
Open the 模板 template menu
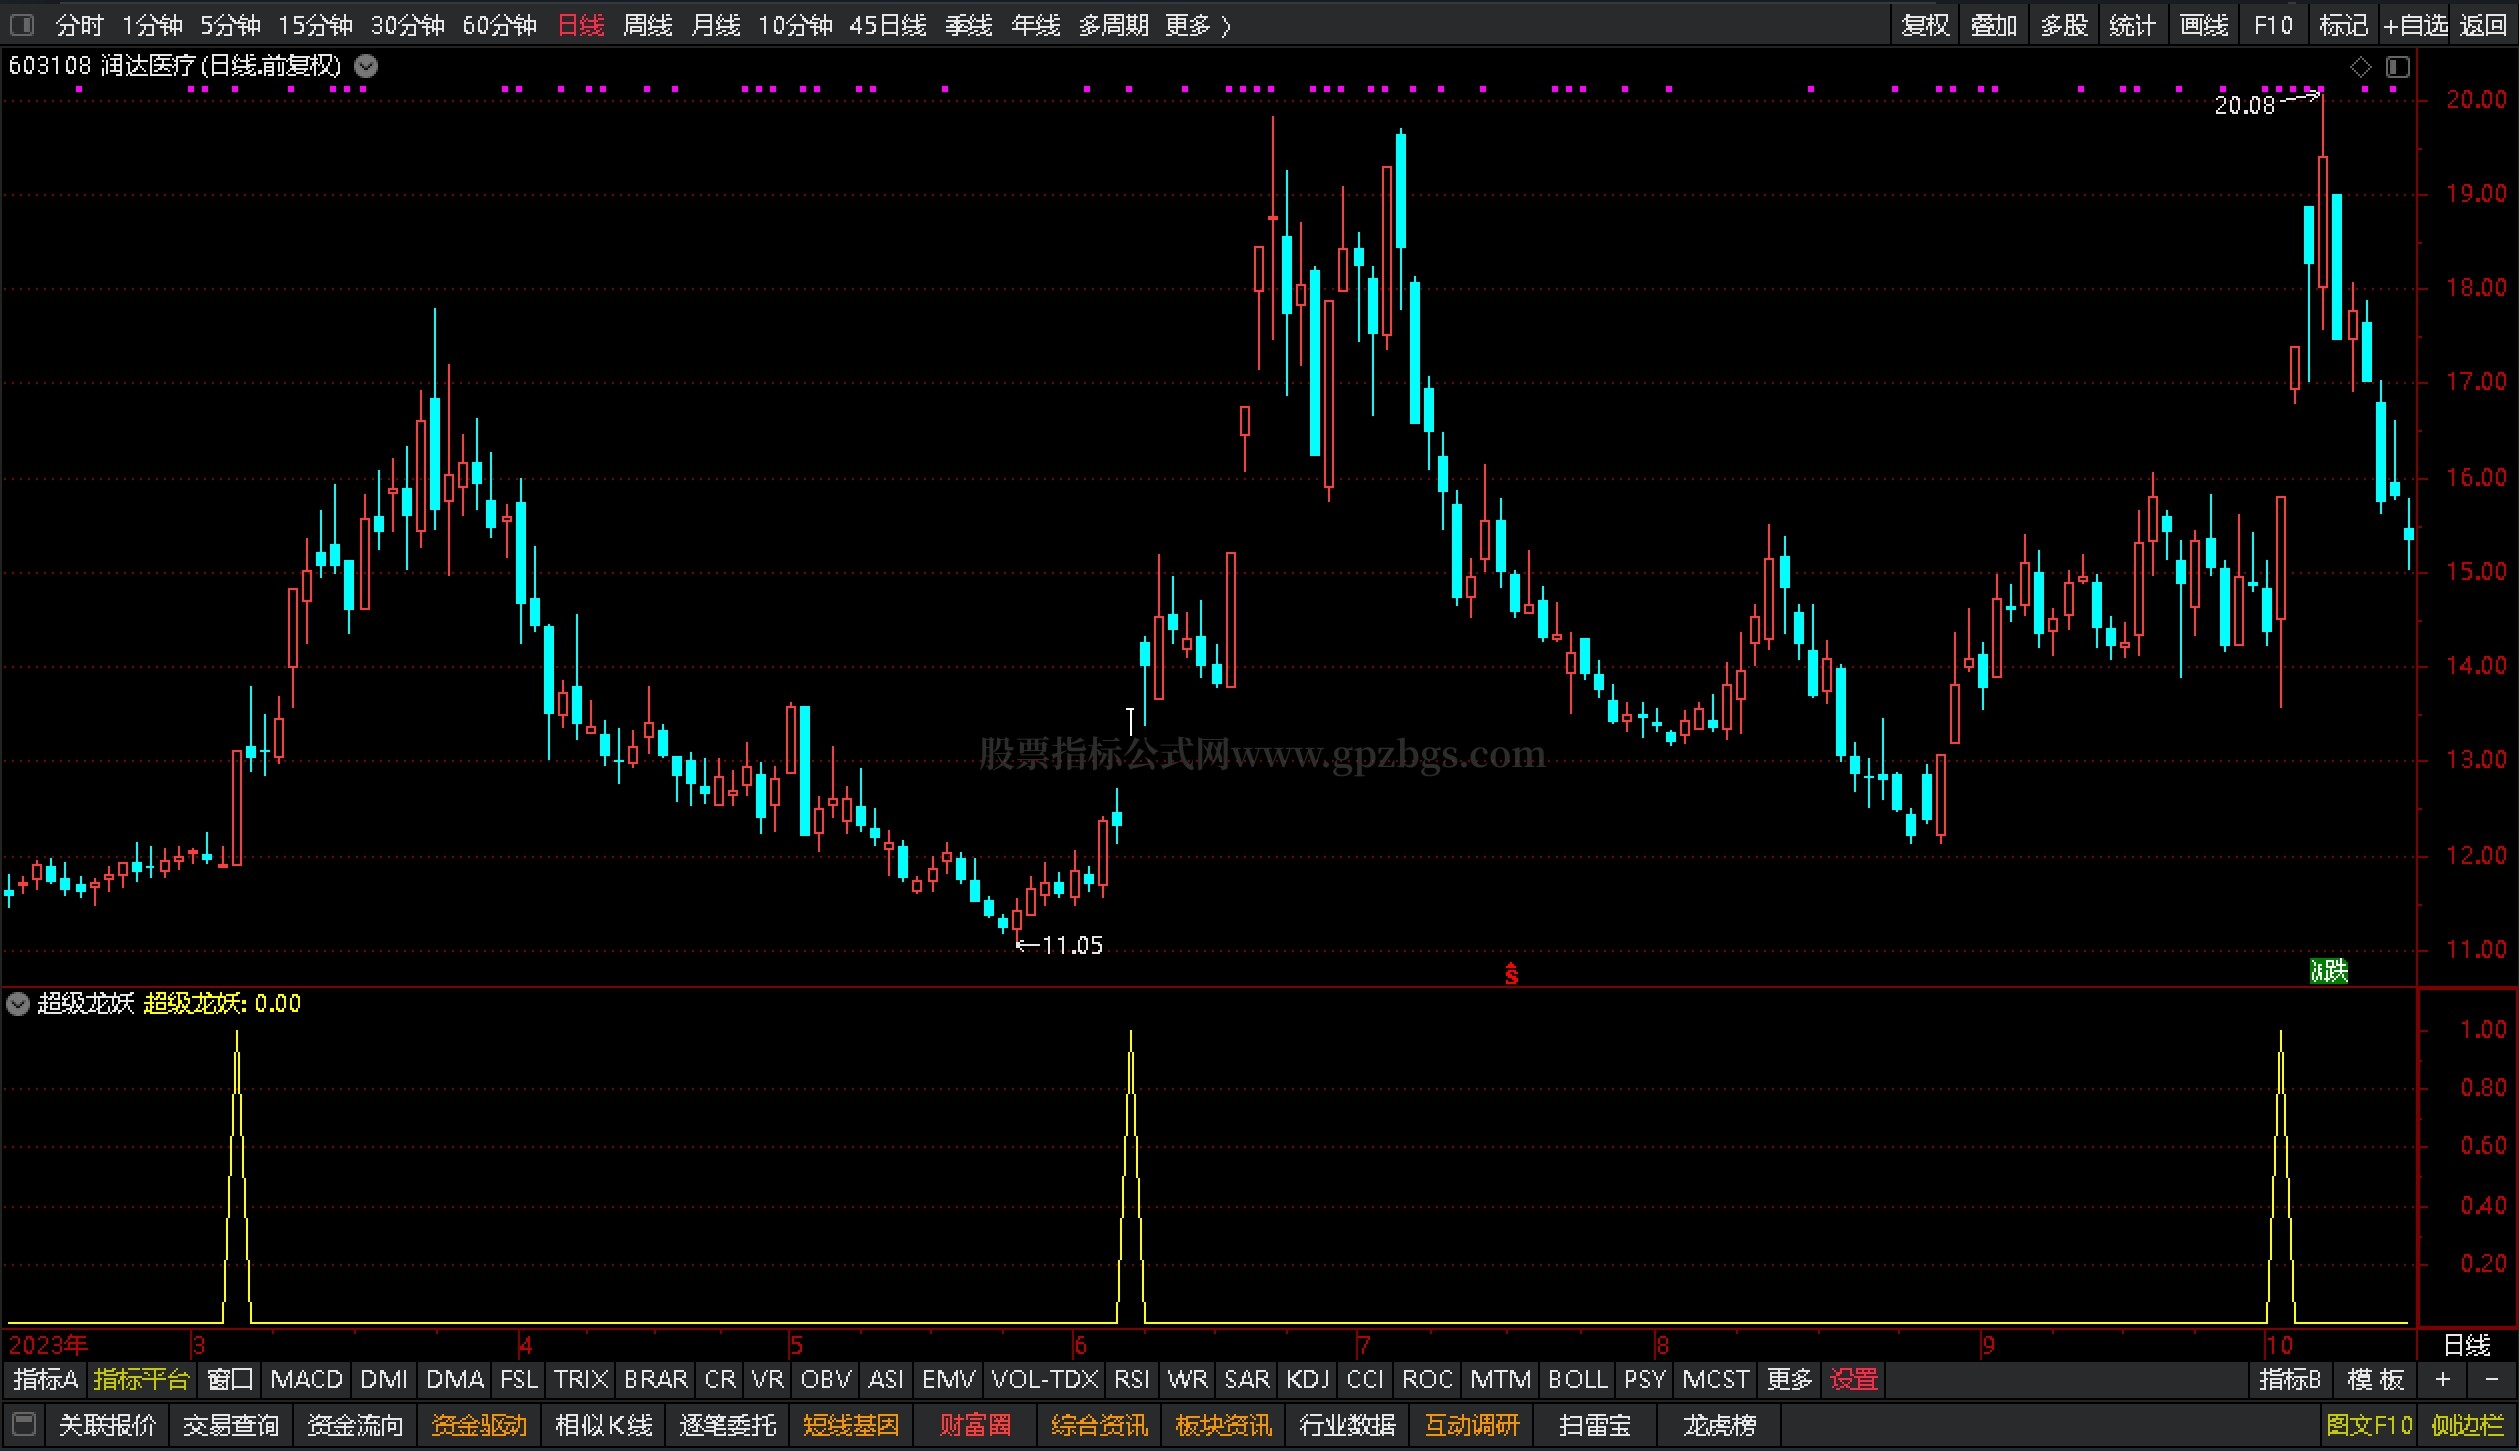click(x=2376, y=1380)
